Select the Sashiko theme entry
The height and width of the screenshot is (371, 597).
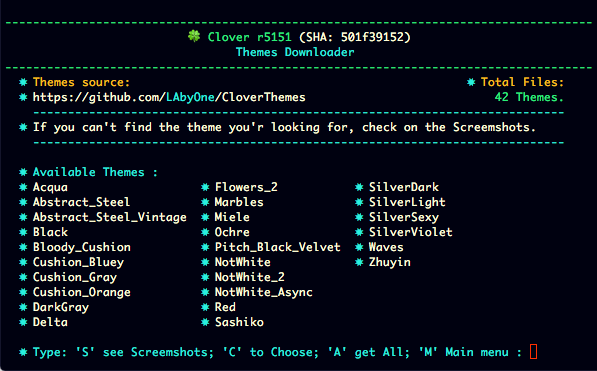pos(239,322)
